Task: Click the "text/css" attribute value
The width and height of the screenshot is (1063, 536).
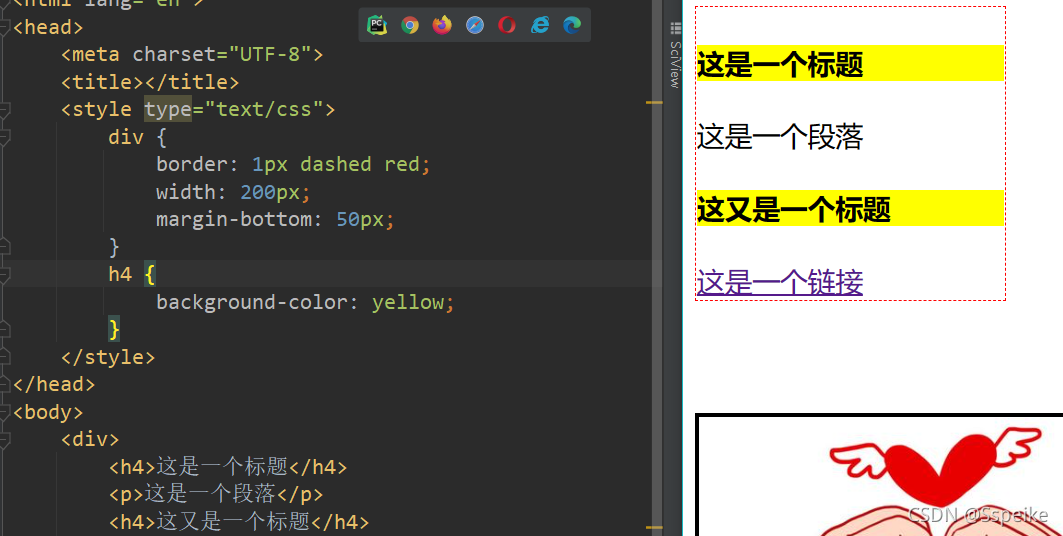Action: pyautogui.click(x=264, y=109)
